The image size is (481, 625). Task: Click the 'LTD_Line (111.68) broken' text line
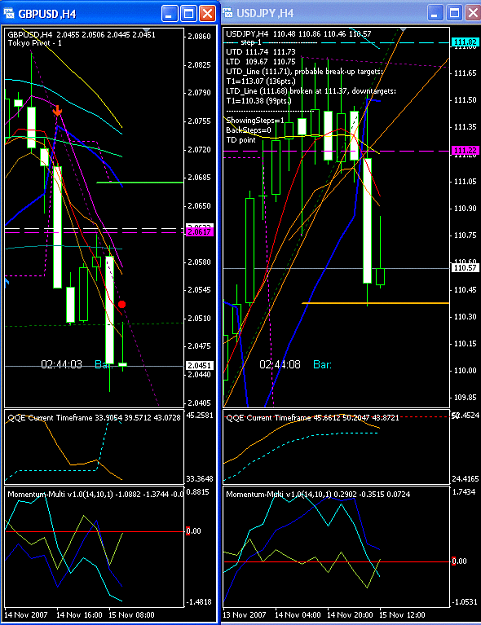(311, 91)
